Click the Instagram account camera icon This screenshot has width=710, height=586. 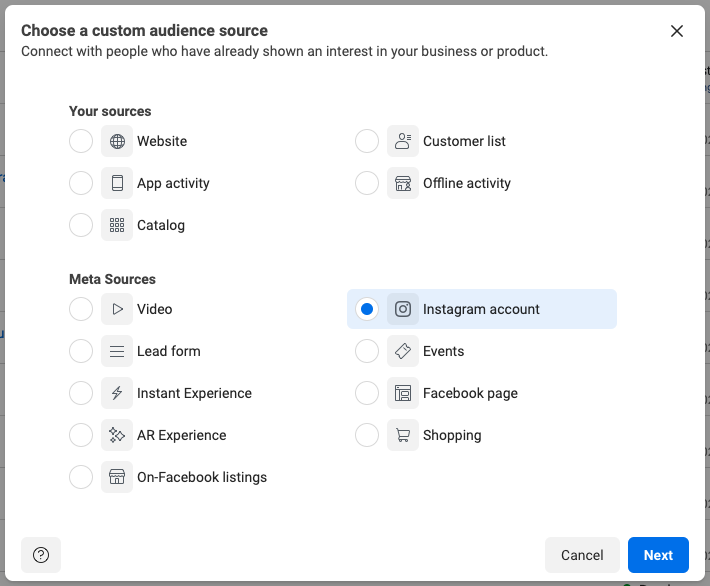coord(403,309)
